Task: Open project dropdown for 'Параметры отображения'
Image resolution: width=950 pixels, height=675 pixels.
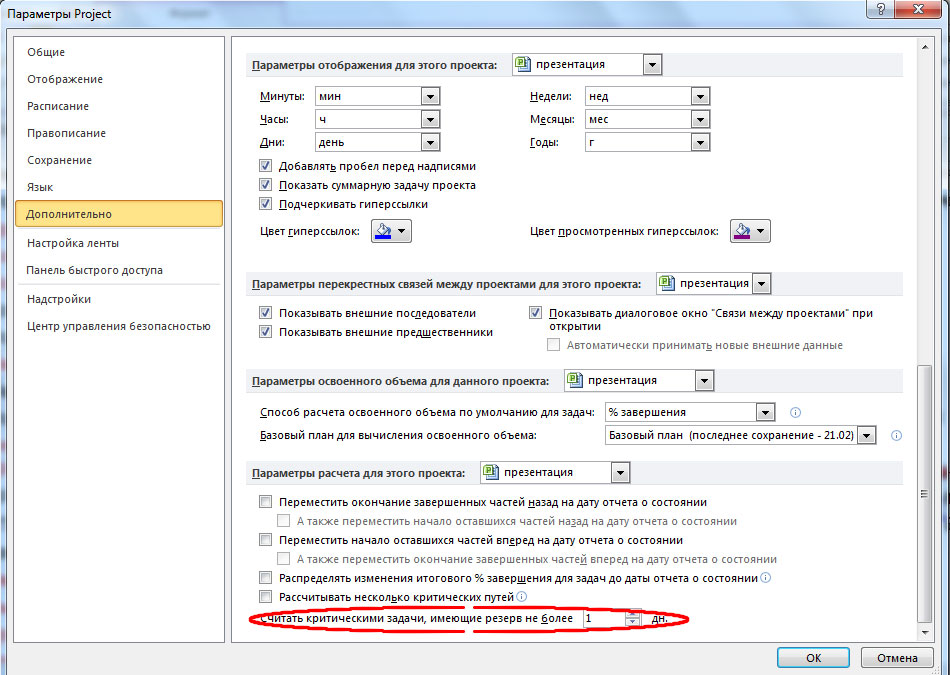Action: (x=653, y=65)
